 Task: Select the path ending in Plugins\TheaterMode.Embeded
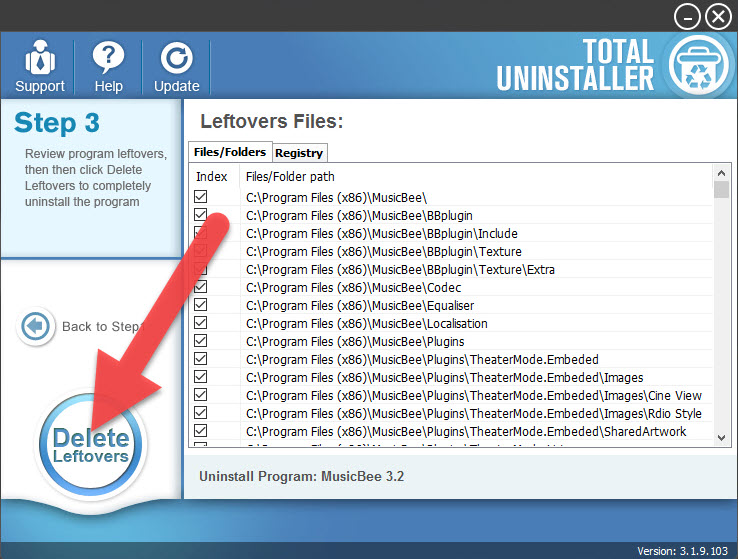pyautogui.click(x=422, y=359)
